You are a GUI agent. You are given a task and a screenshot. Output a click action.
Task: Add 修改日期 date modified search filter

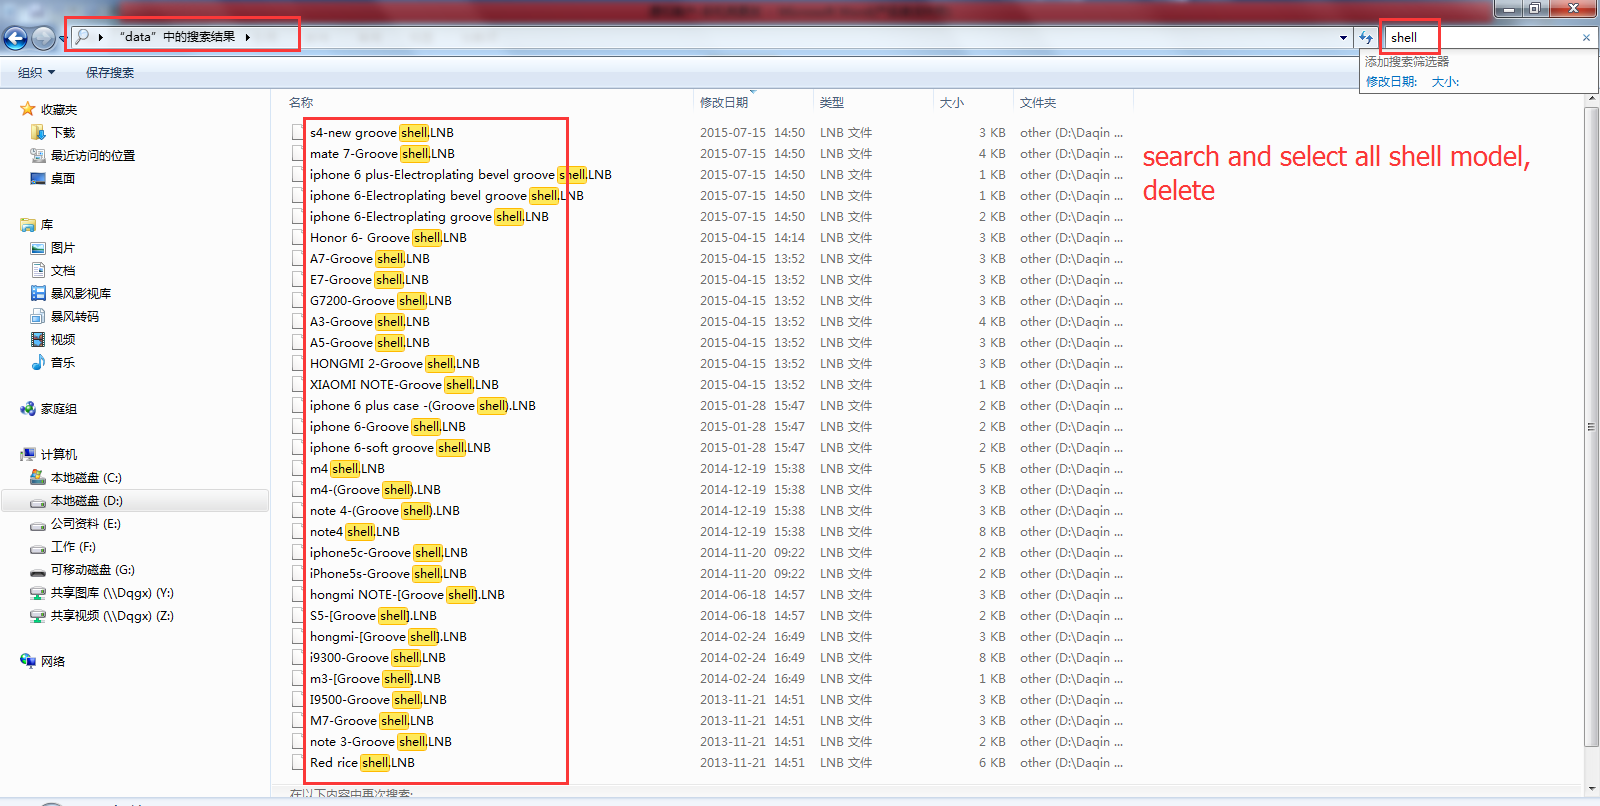click(1391, 81)
